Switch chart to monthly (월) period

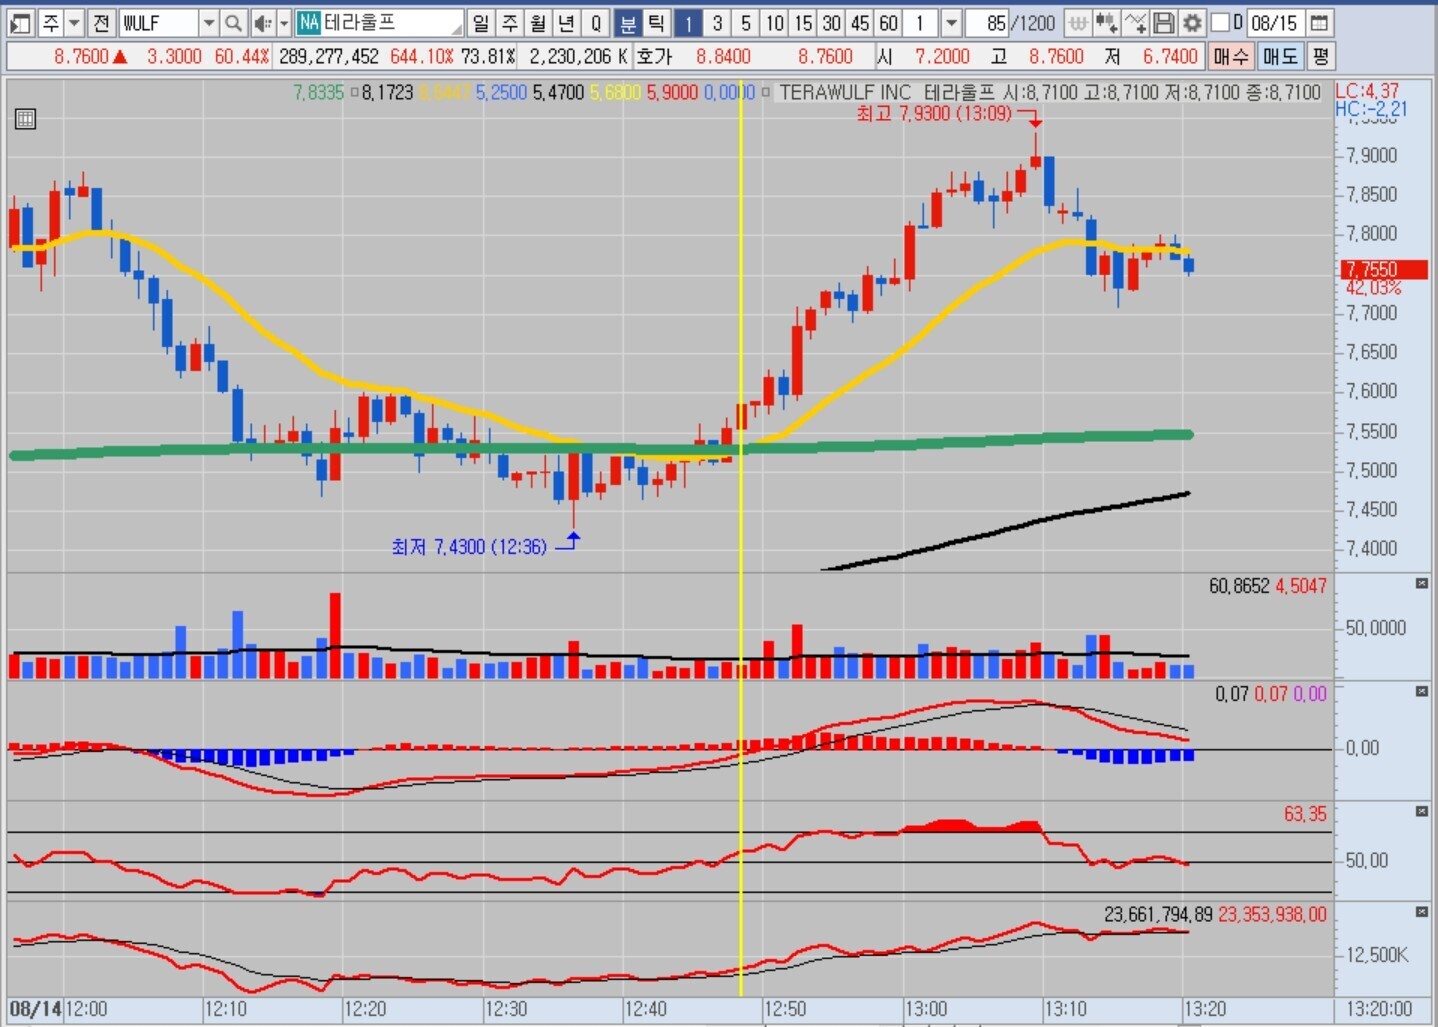(x=538, y=22)
